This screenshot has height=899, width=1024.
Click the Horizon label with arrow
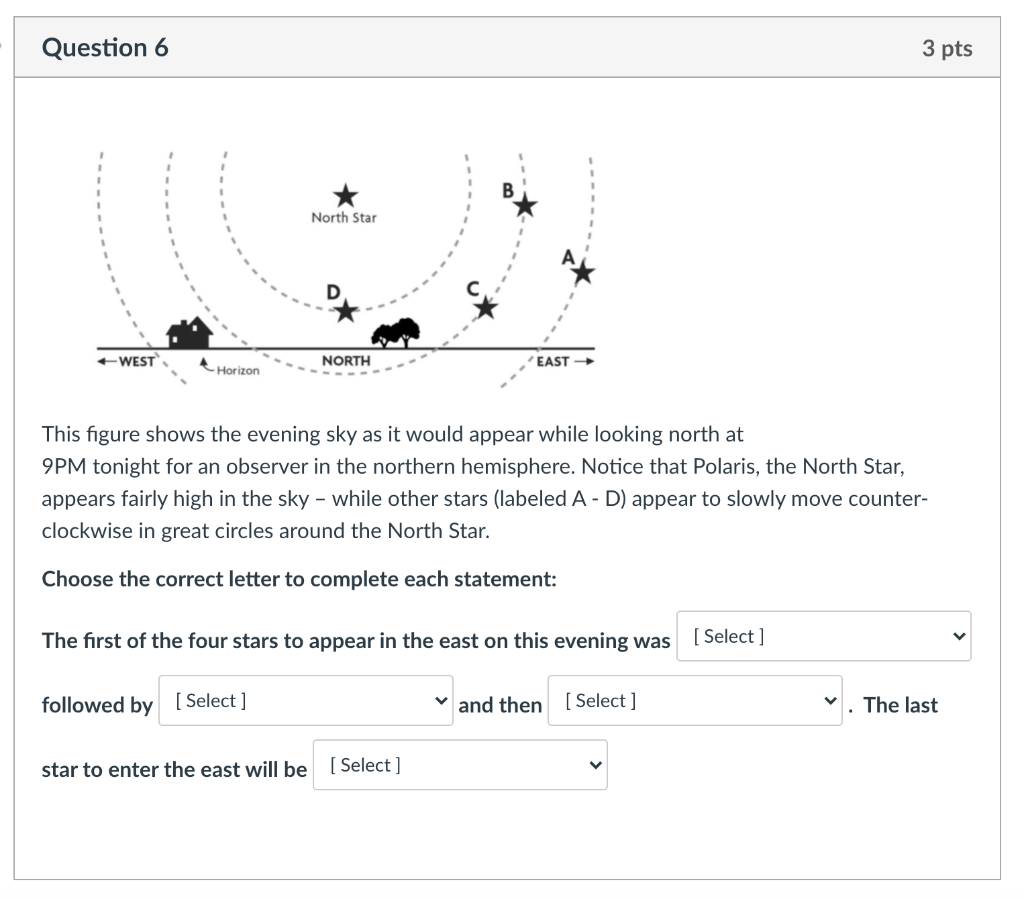(x=230, y=368)
